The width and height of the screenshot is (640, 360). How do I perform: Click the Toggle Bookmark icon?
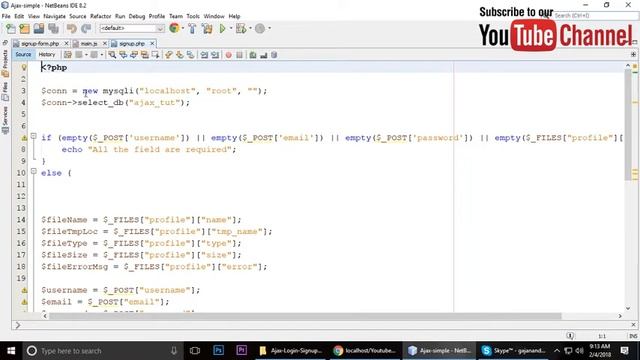point(190,55)
